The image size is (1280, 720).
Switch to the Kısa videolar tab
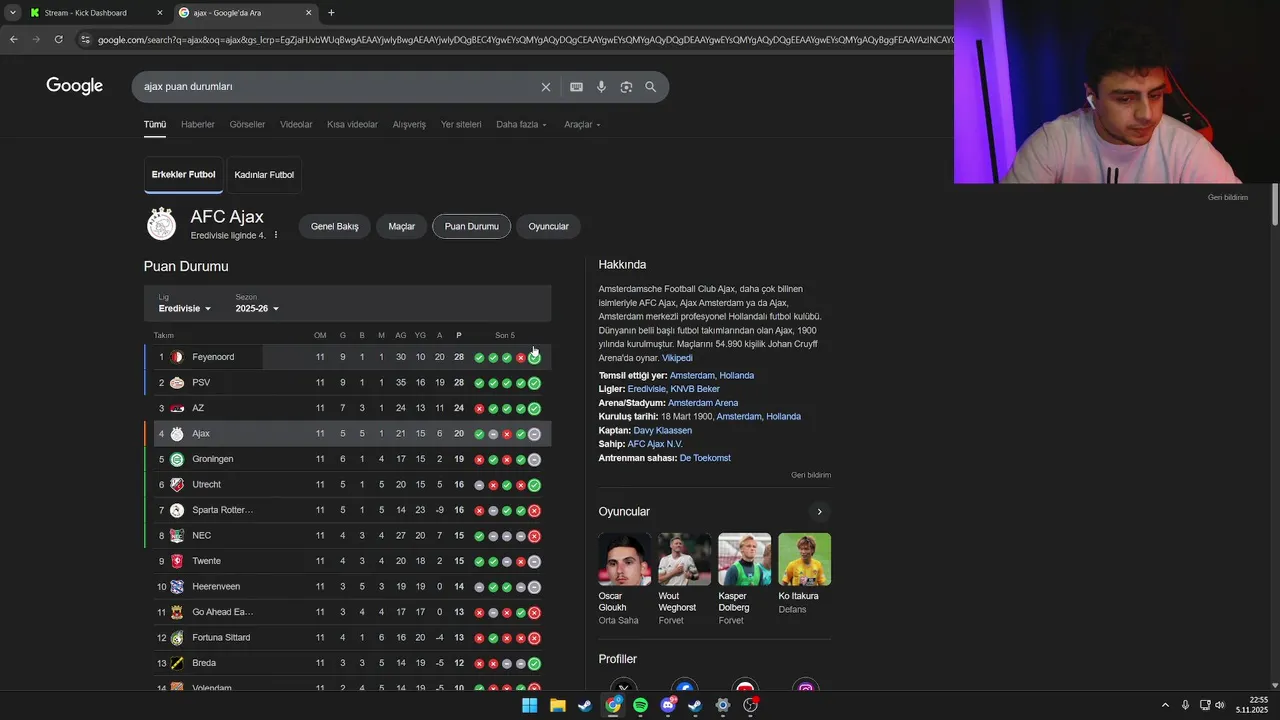coord(352,125)
